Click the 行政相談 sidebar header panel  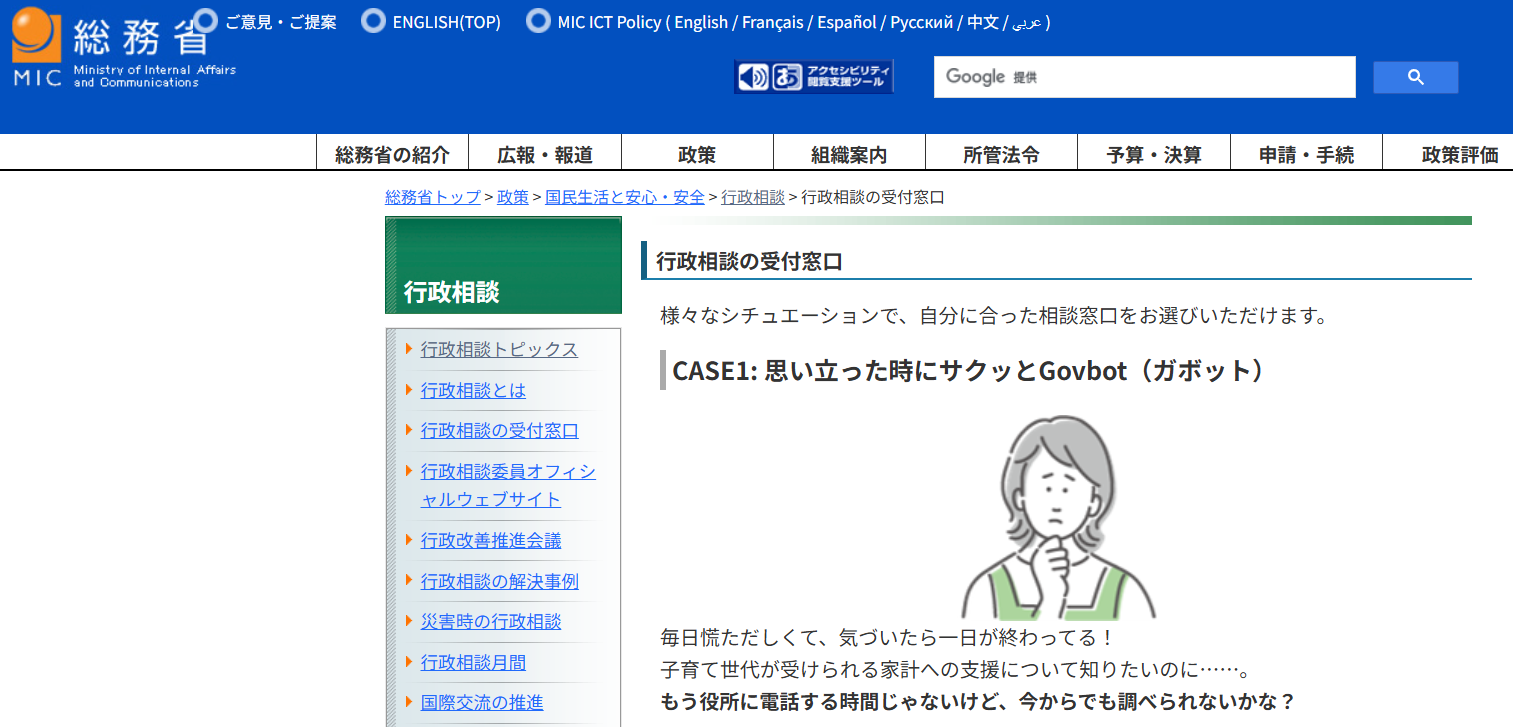[503, 265]
